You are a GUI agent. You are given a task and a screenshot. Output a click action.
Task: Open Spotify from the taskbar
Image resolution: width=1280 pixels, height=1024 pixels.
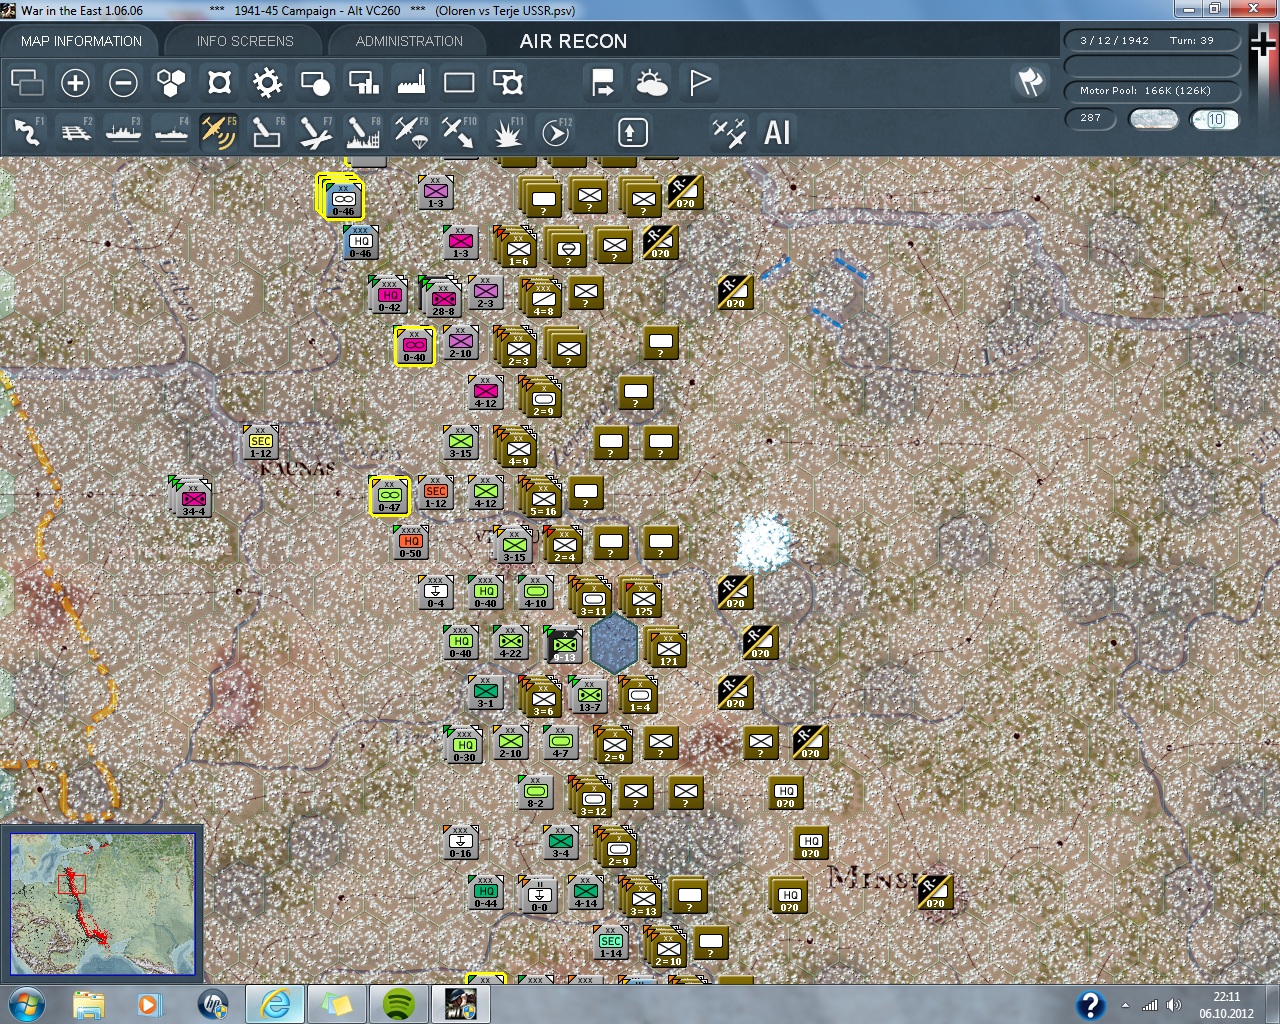point(399,1004)
